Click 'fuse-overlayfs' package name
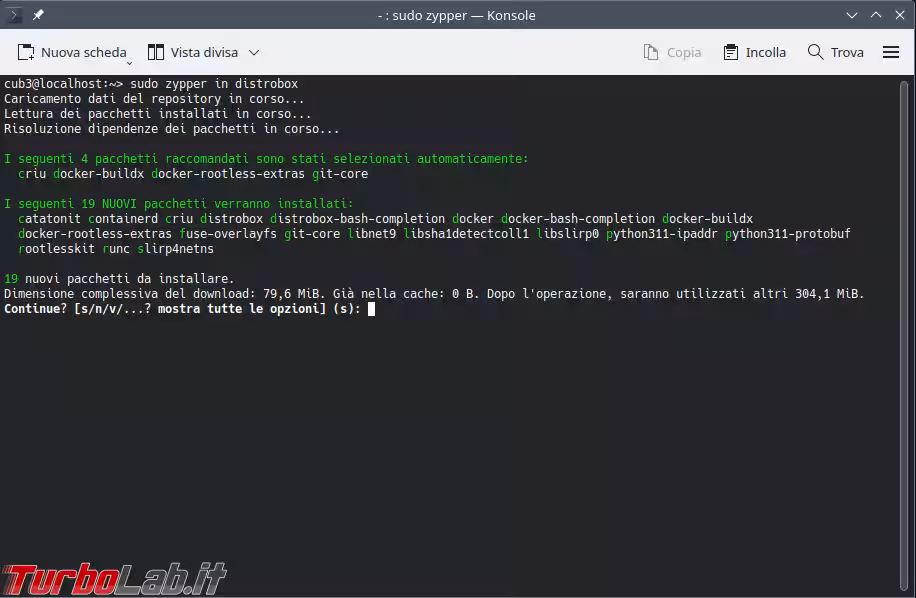 (x=228, y=234)
